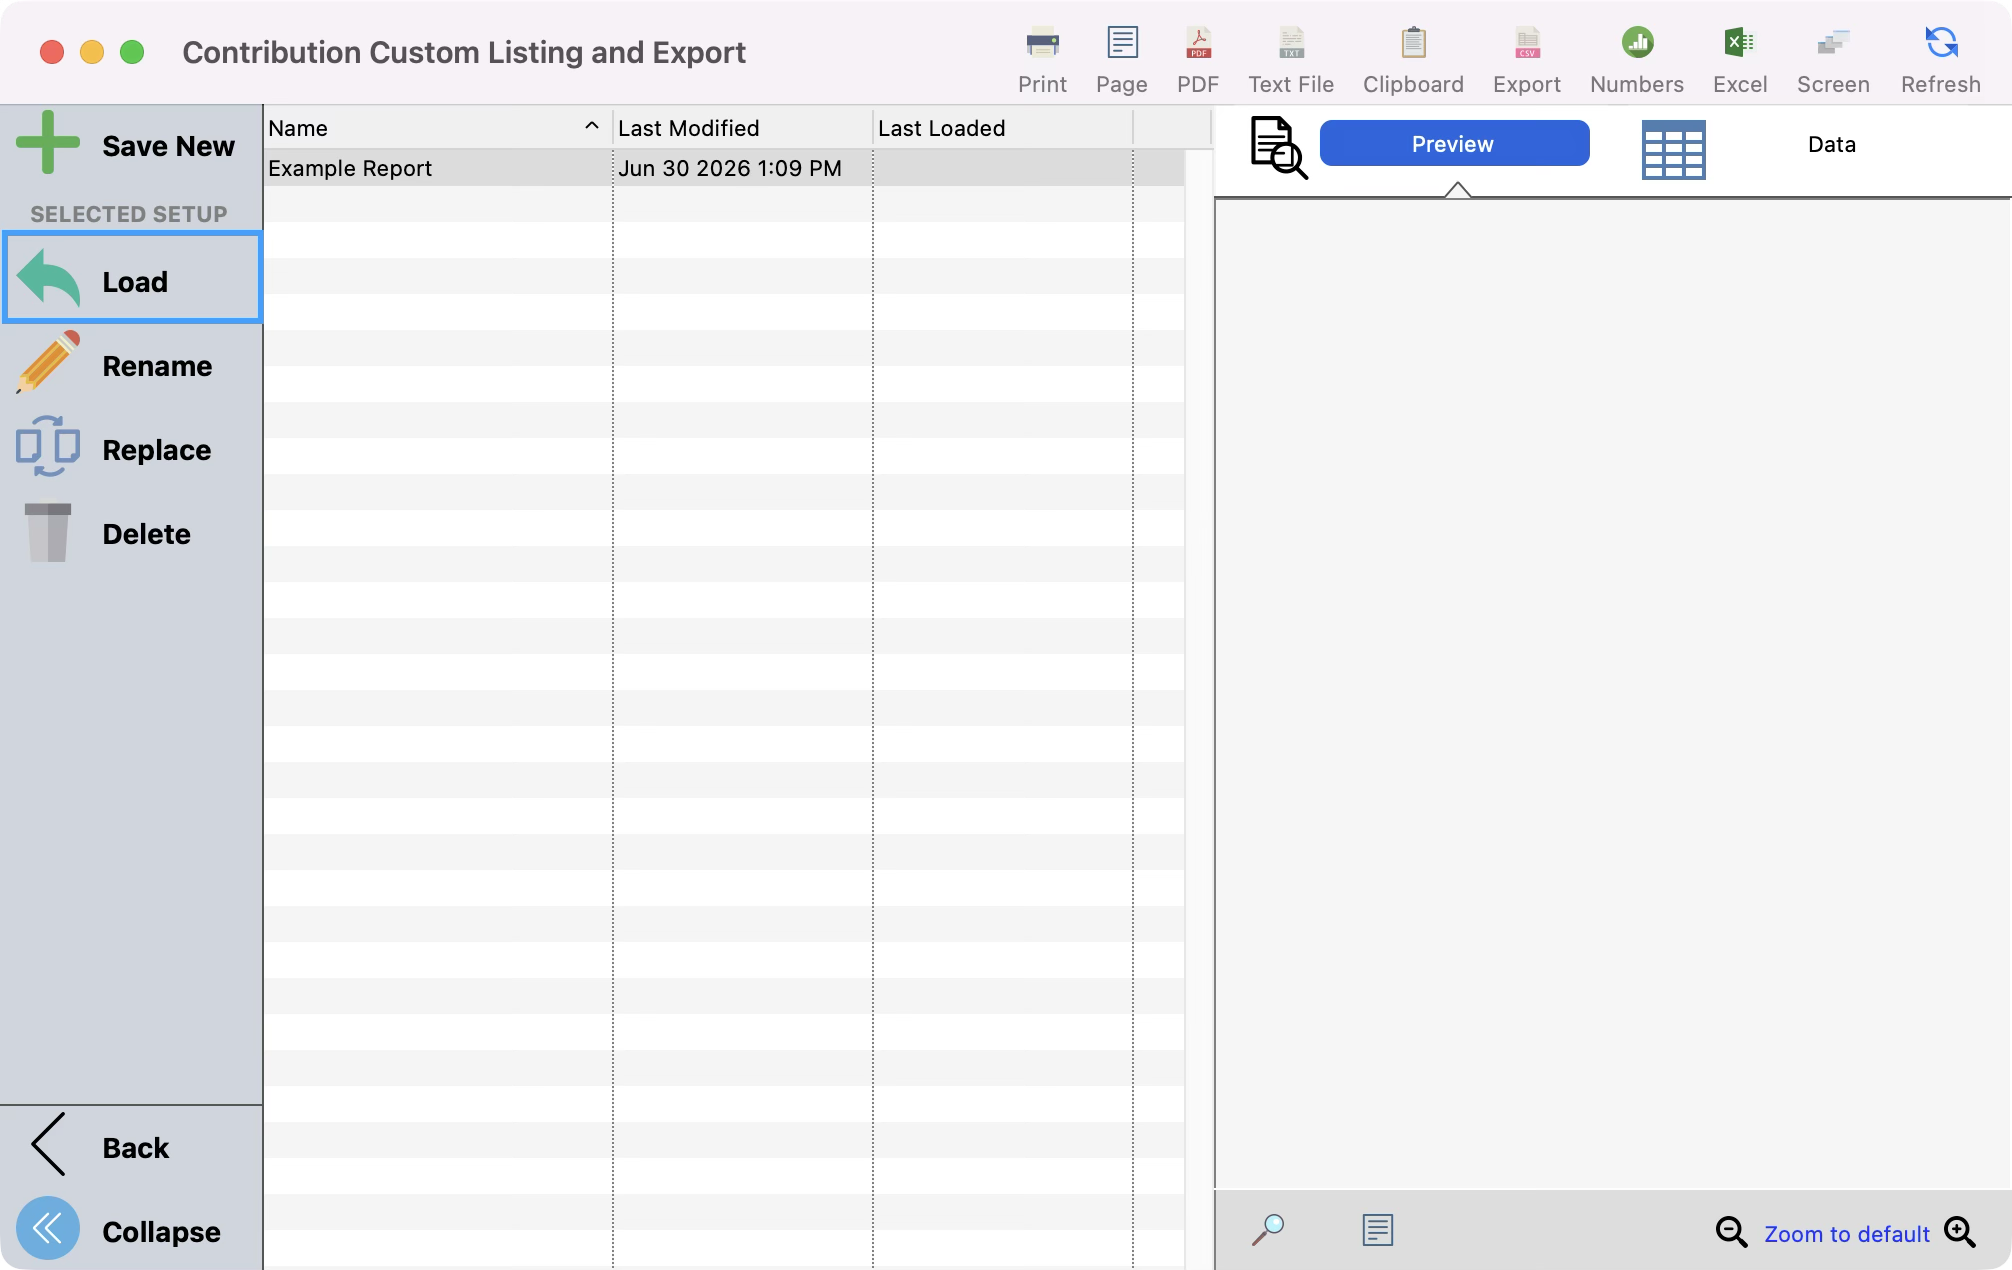
Task: Export report as PDF
Action: (x=1198, y=60)
